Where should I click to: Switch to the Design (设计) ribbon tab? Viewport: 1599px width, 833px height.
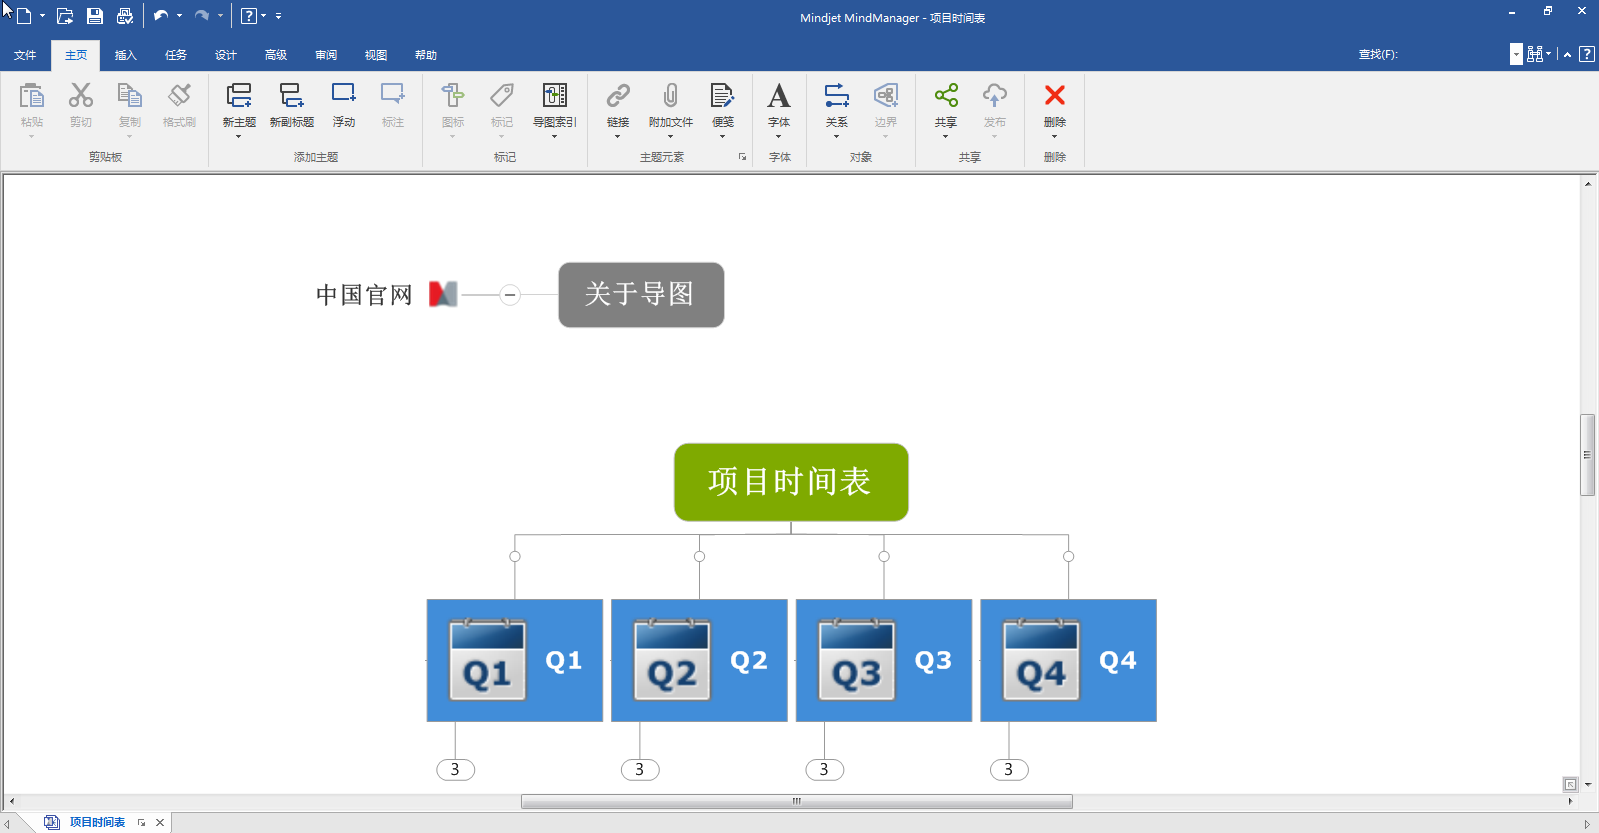point(226,55)
